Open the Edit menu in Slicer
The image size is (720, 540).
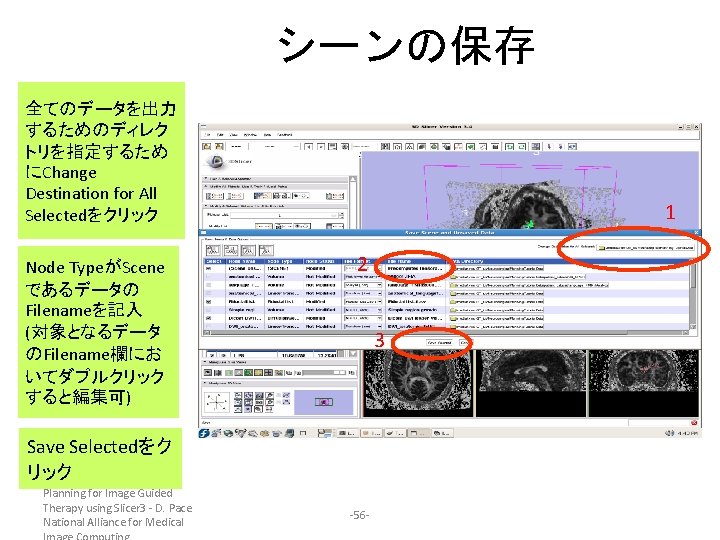pyautogui.click(x=220, y=135)
